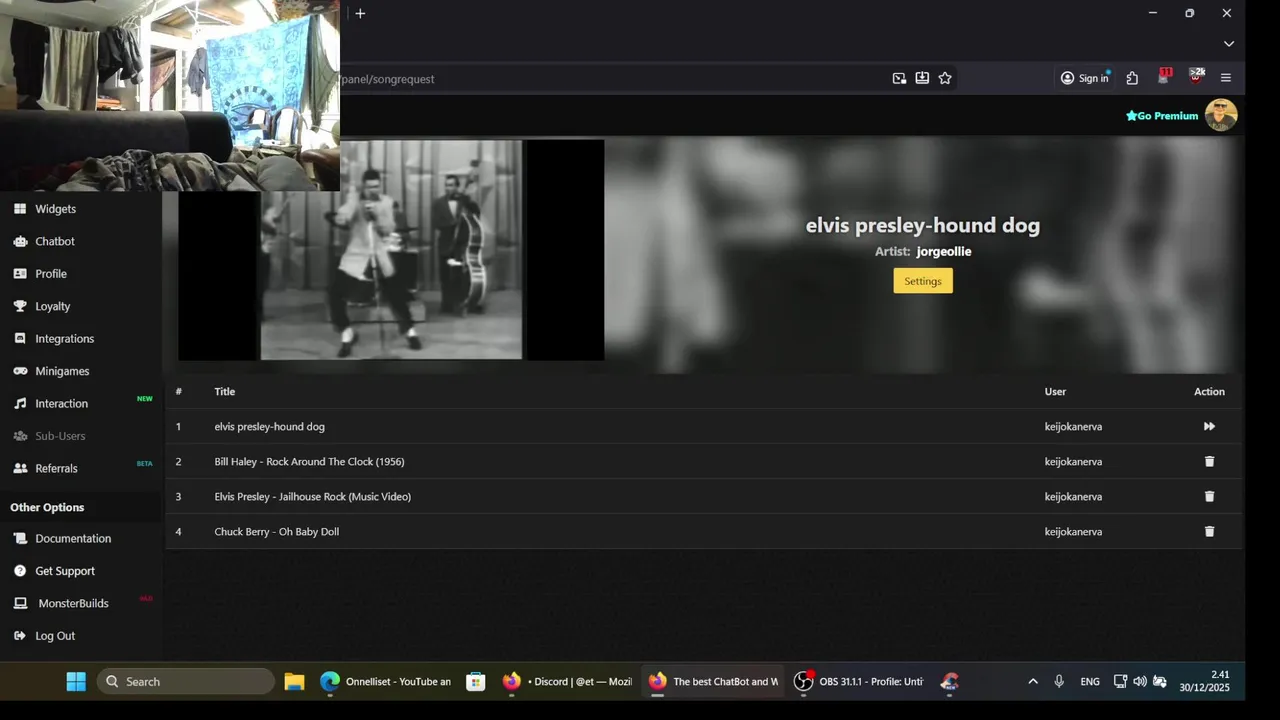Select title Elvis Presley - Jailhouse Rock (Music Video)
This screenshot has width=1280, height=720.
[312, 497]
